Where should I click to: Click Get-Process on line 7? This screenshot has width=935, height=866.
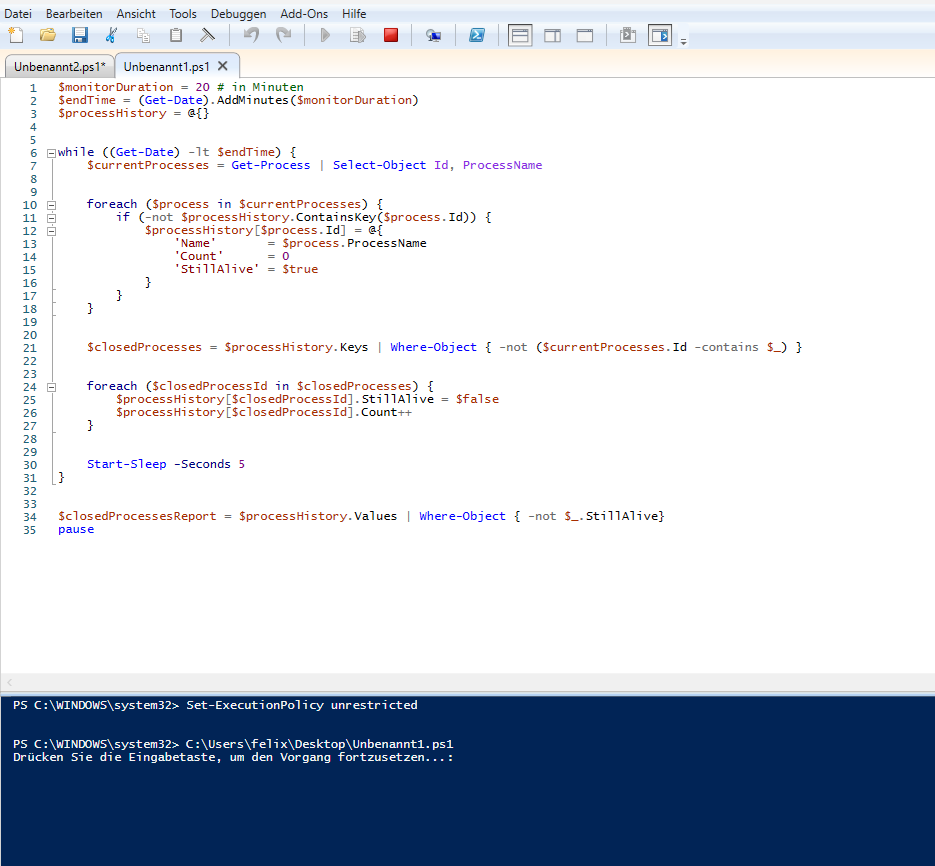pyautogui.click(x=271, y=165)
